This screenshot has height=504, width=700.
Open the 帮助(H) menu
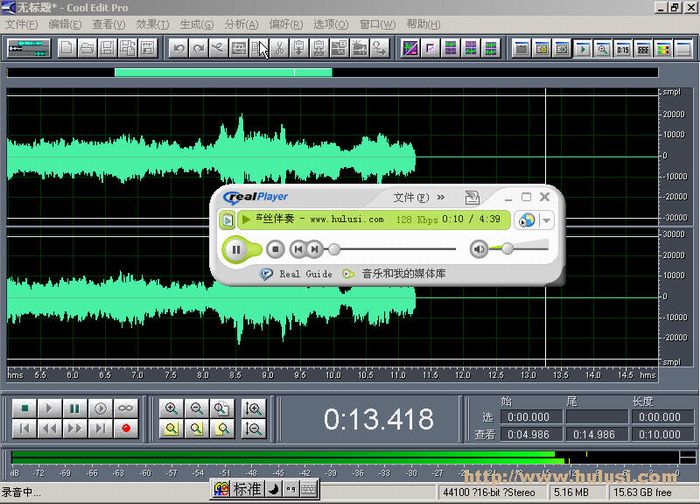pyautogui.click(x=423, y=24)
